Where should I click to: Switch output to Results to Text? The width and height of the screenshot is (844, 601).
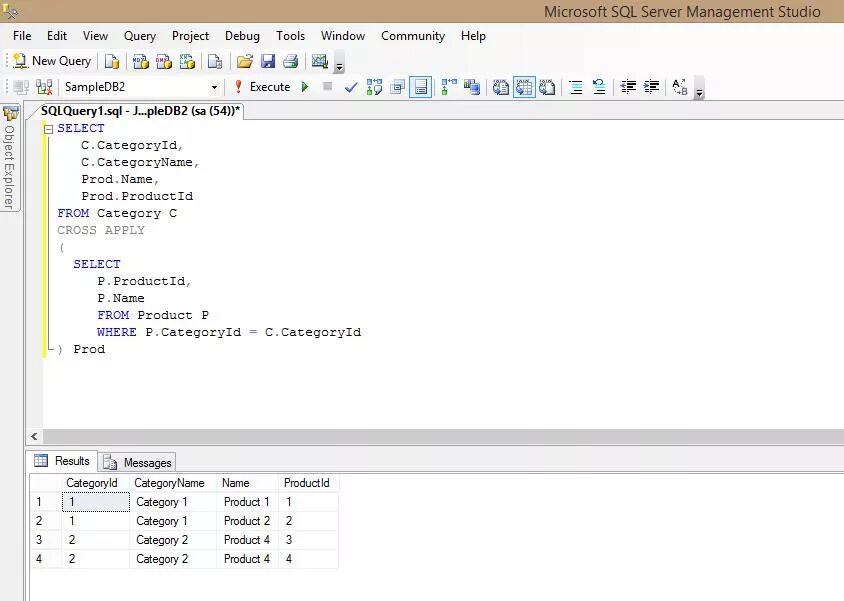pyautogui.click(x=501, y=87)
